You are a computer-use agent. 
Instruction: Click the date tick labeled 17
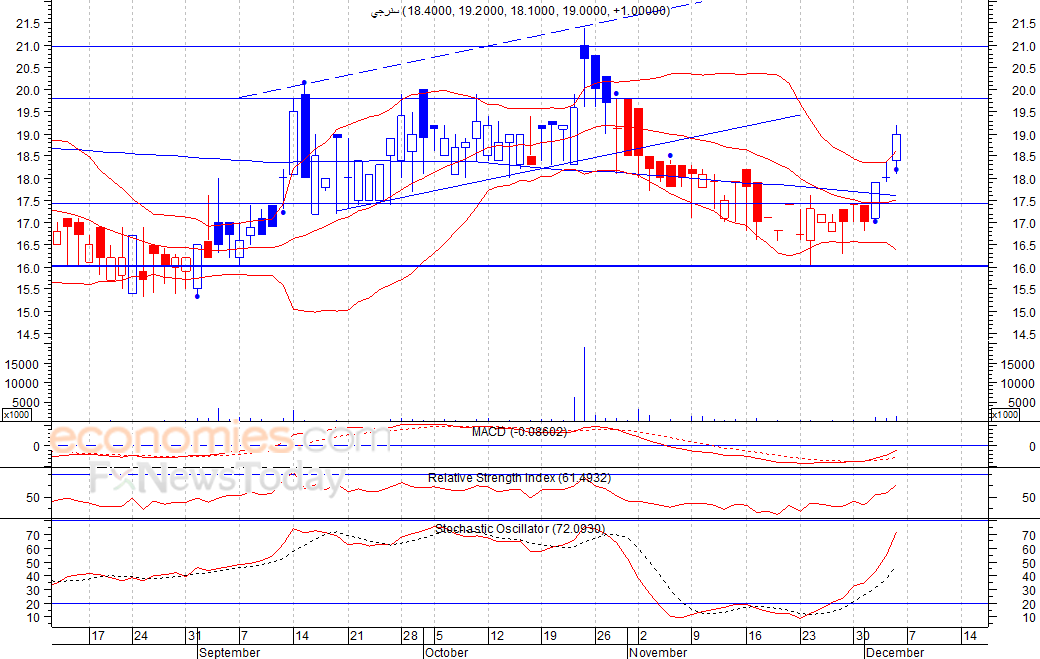click(98, 636)
